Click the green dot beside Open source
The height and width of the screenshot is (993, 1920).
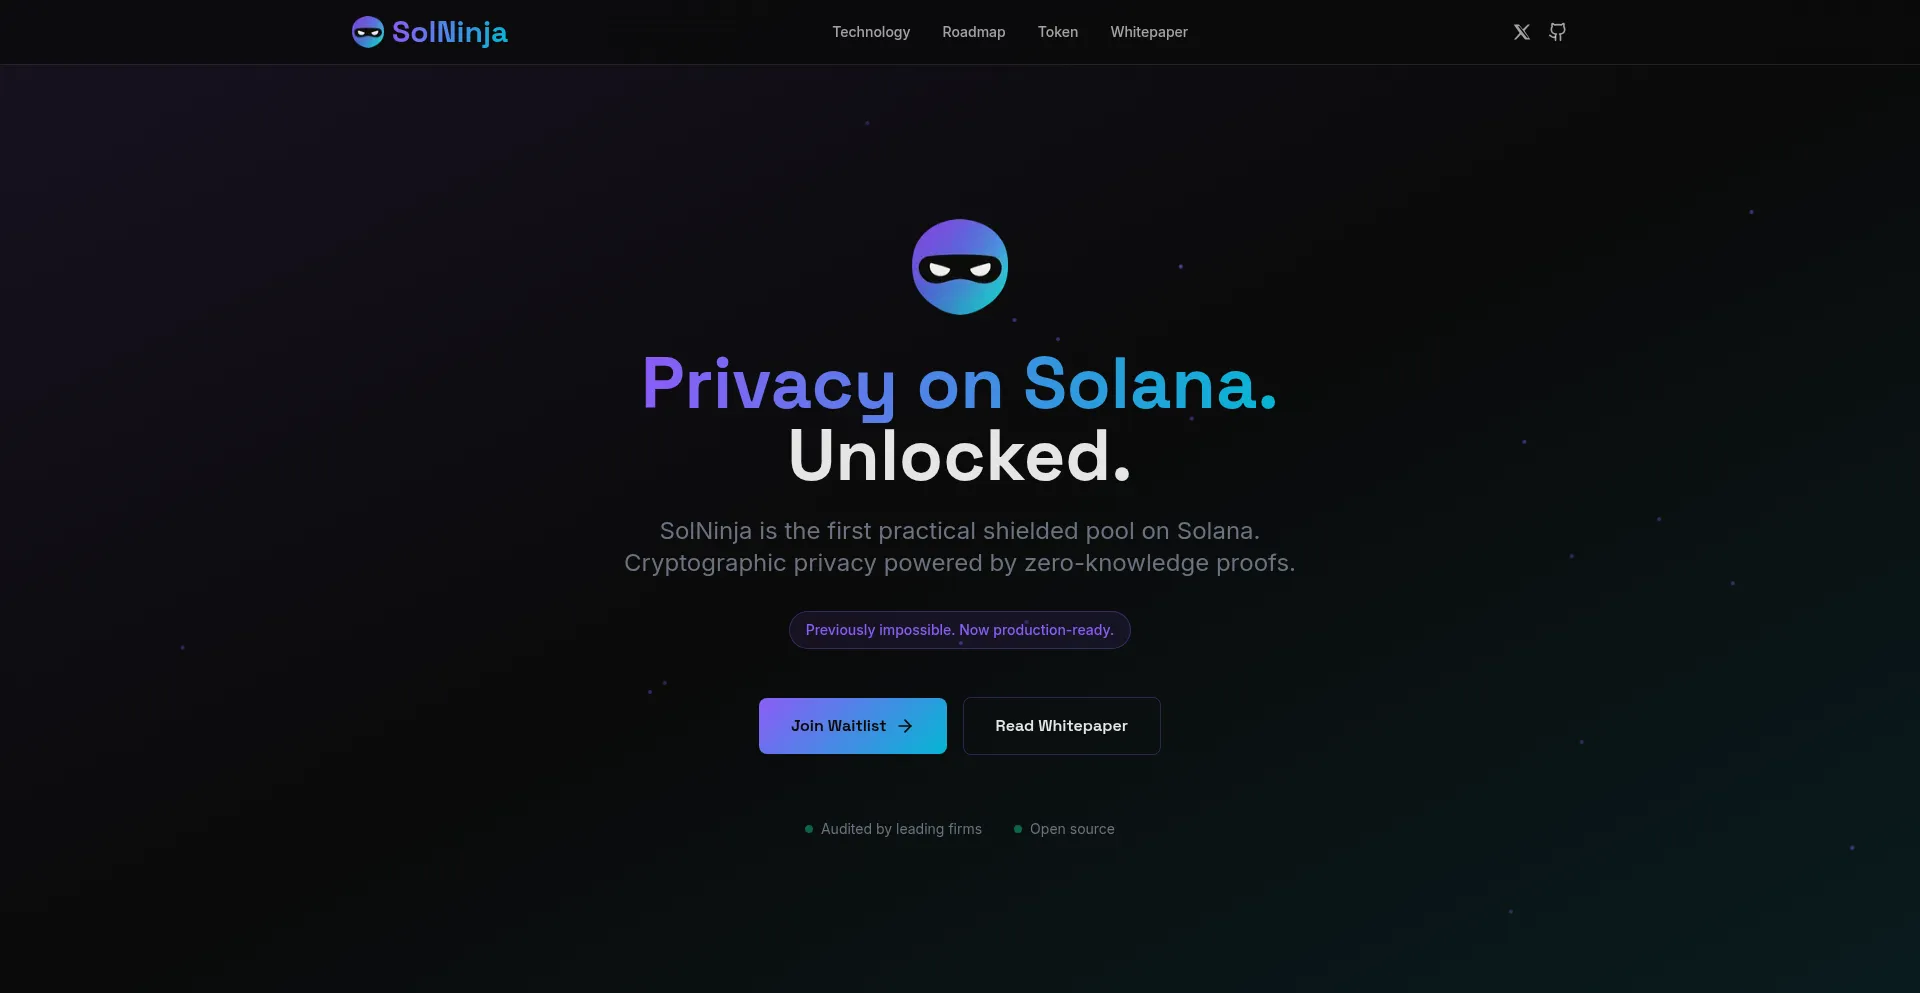tap(1018, 829)
